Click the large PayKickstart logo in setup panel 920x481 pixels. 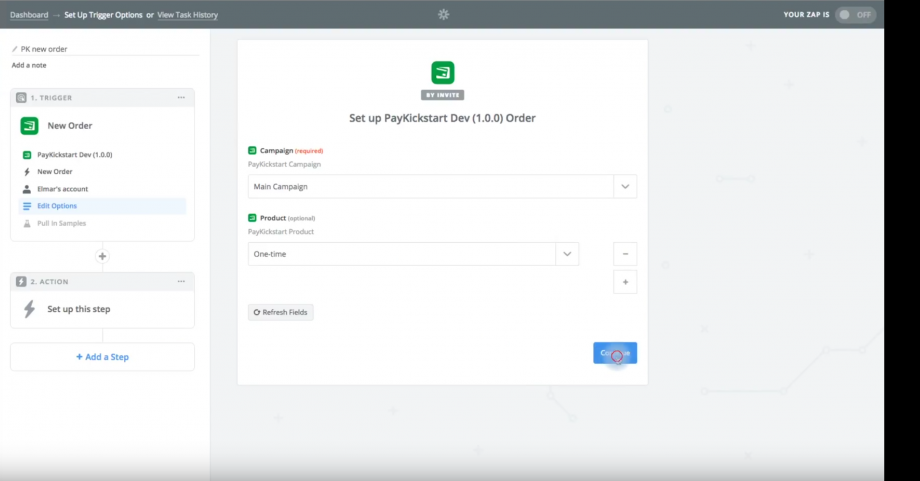click(442, 73)
